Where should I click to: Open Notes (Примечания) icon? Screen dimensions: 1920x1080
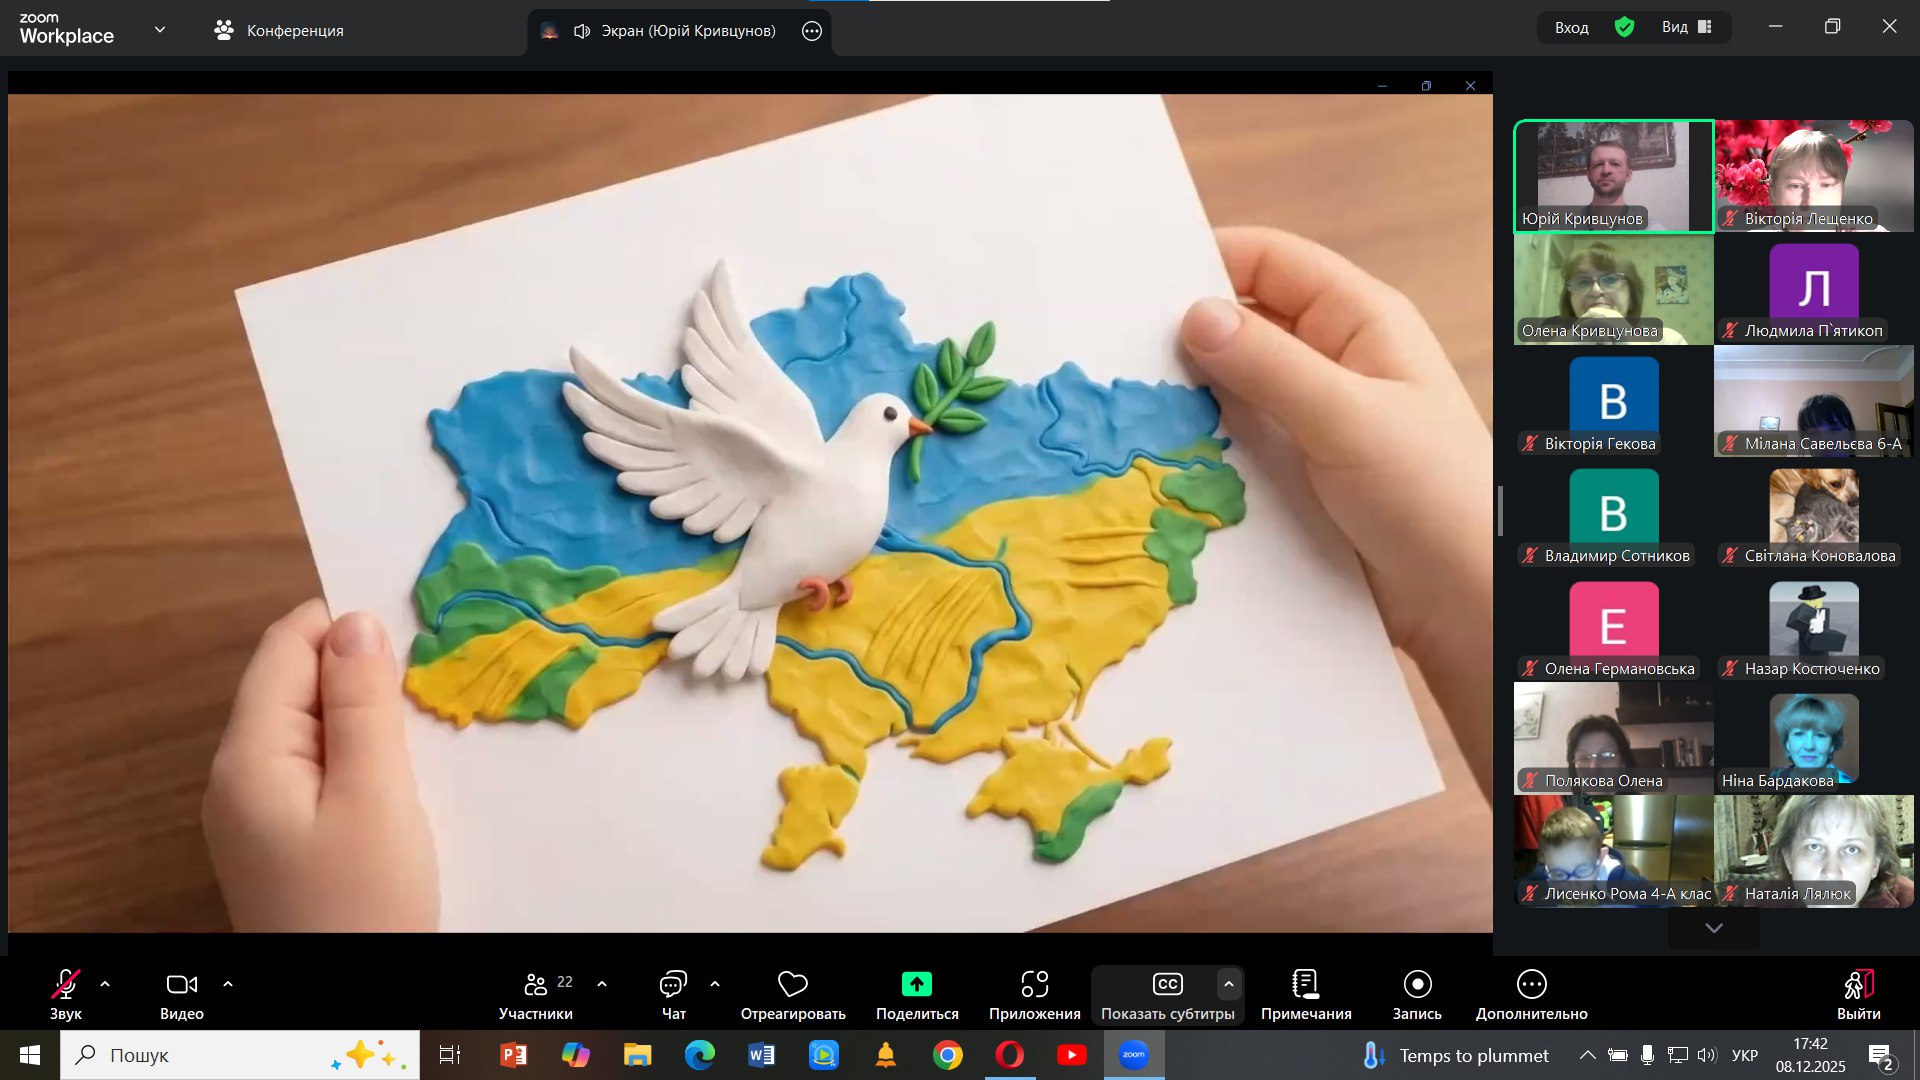(1305, 985)
